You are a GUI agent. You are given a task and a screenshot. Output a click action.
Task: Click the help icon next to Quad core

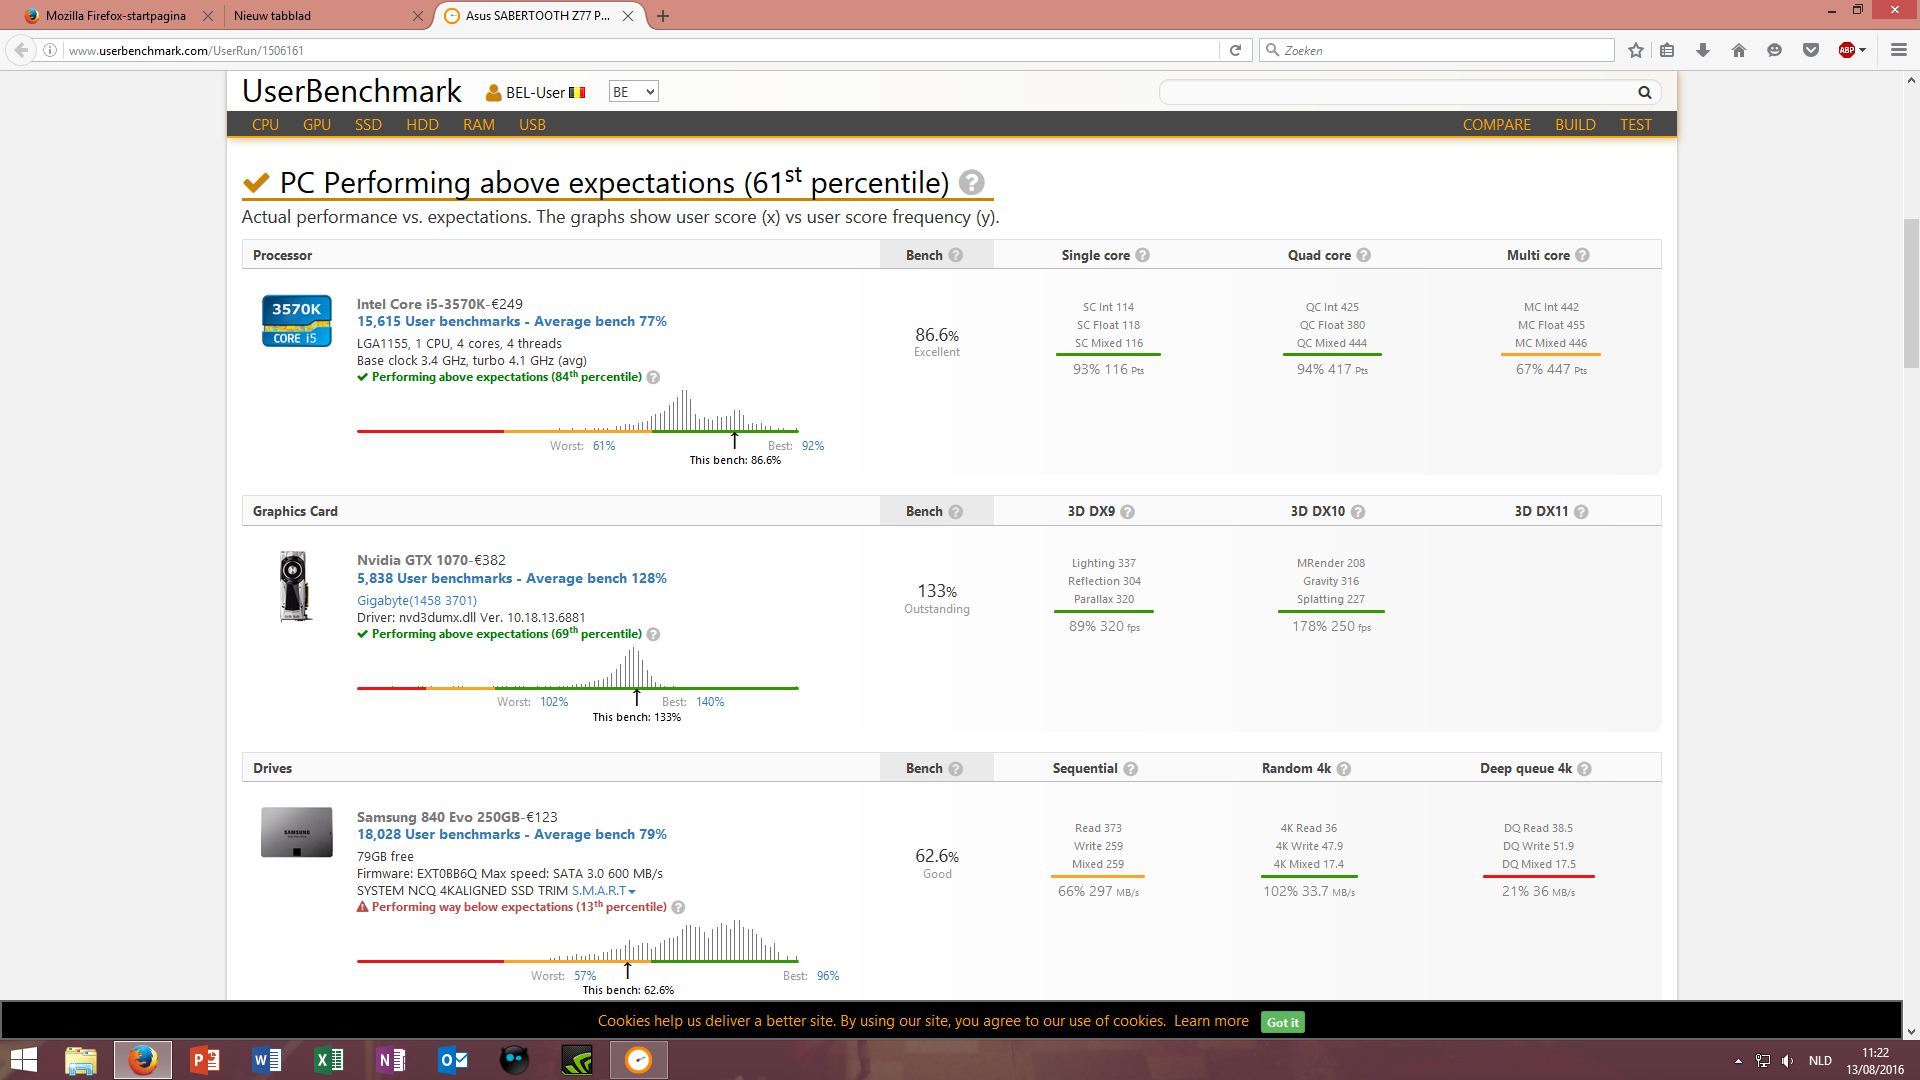click(1364, 255)
